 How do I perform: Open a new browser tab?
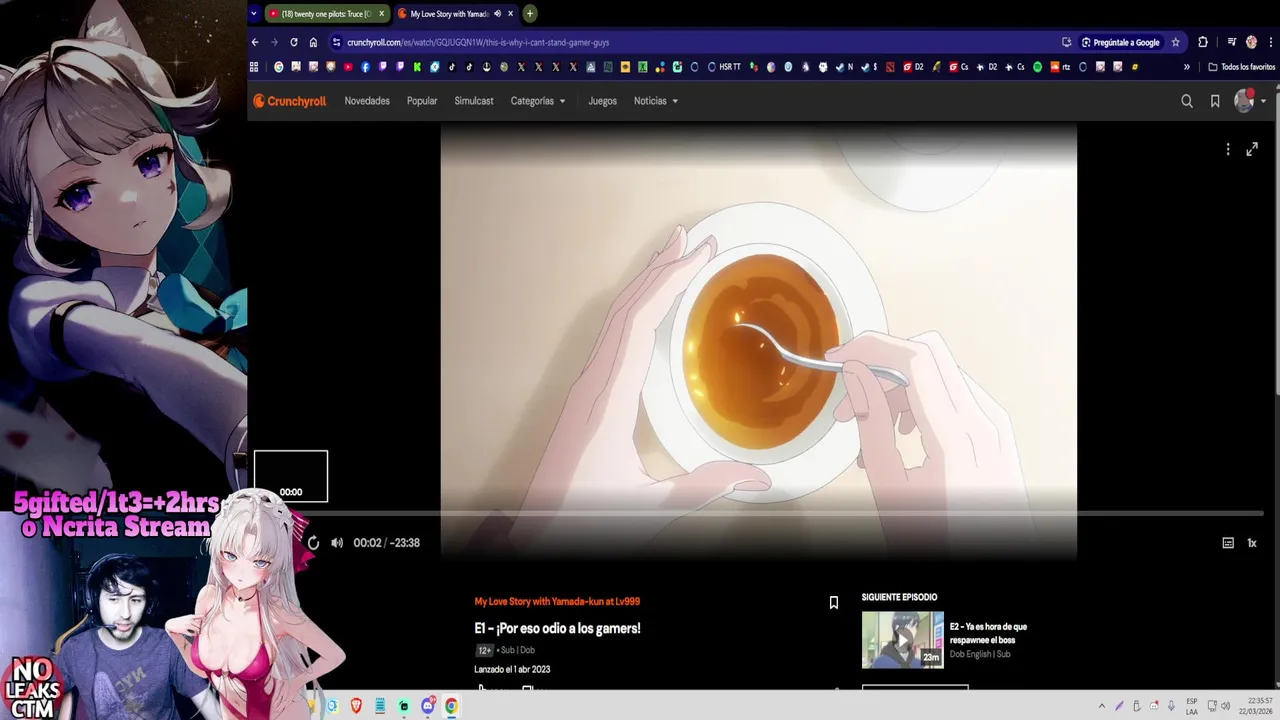(530, 14)
